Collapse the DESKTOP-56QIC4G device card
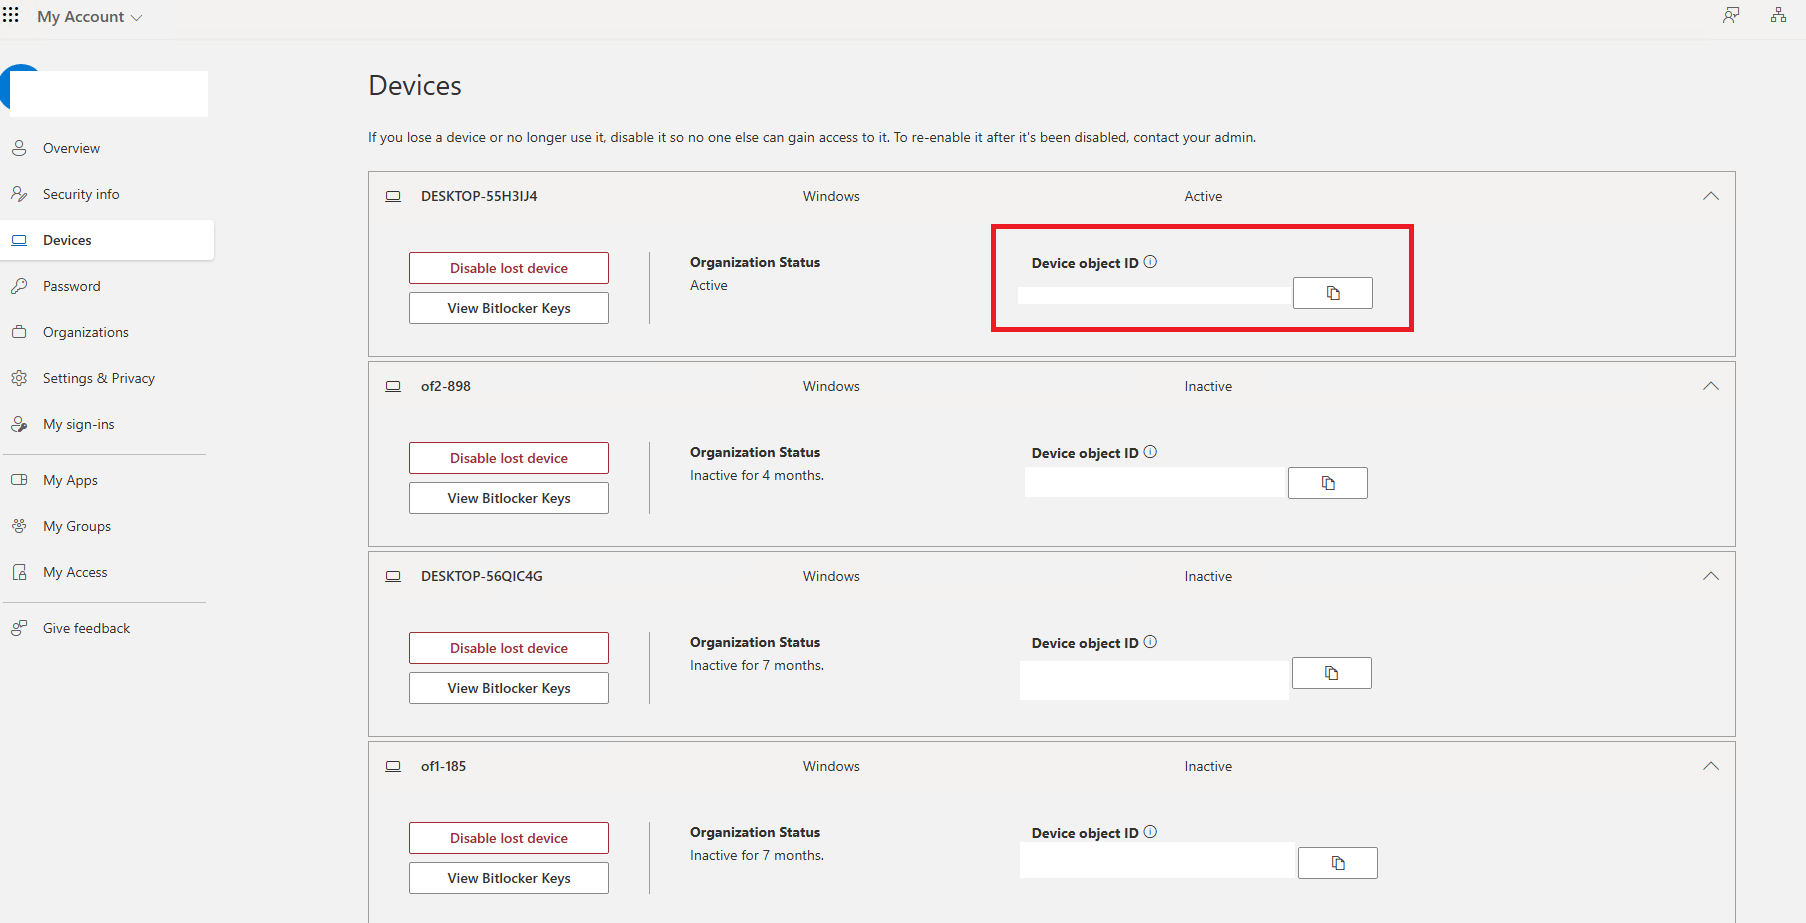 (x=1711, y=576)
